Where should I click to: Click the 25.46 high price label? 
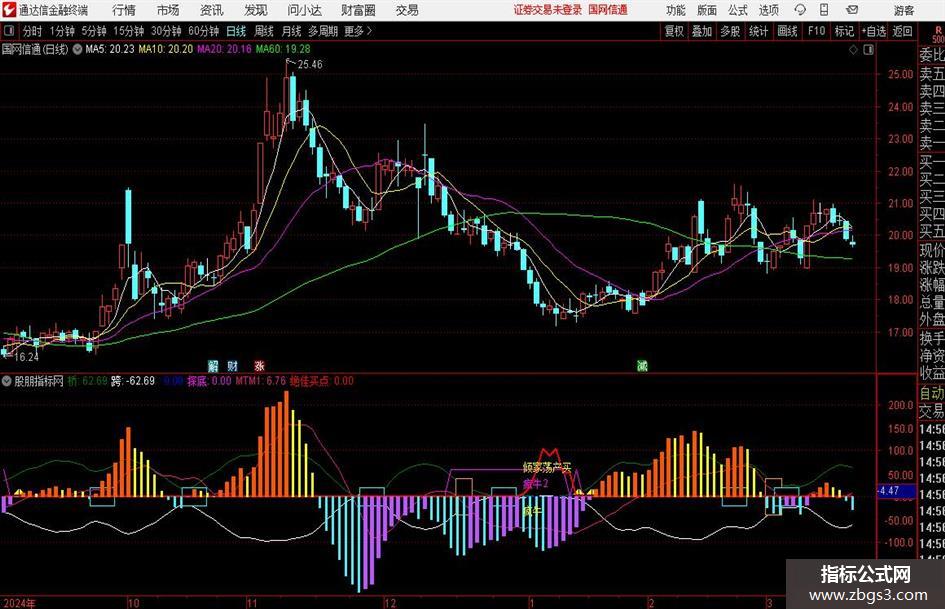tap(310, 65)
